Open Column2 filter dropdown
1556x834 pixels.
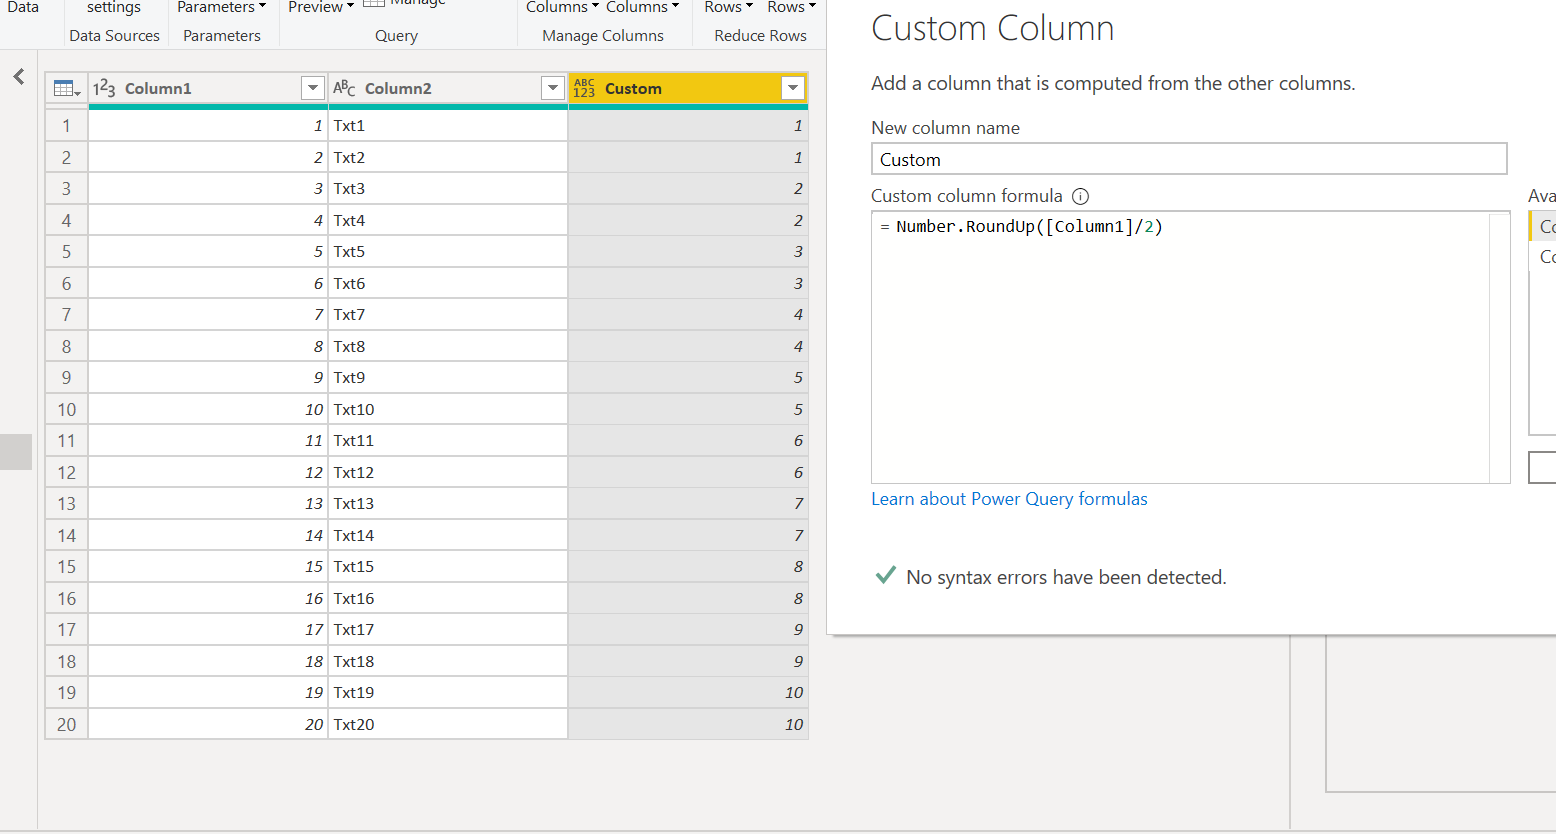(x=553, y=89)
